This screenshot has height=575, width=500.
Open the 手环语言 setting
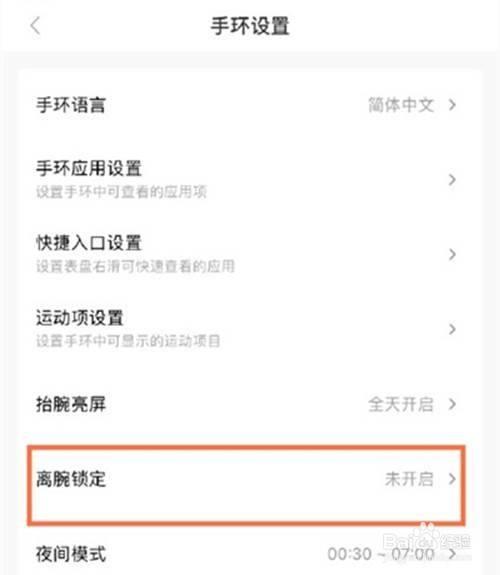[249, 105]
